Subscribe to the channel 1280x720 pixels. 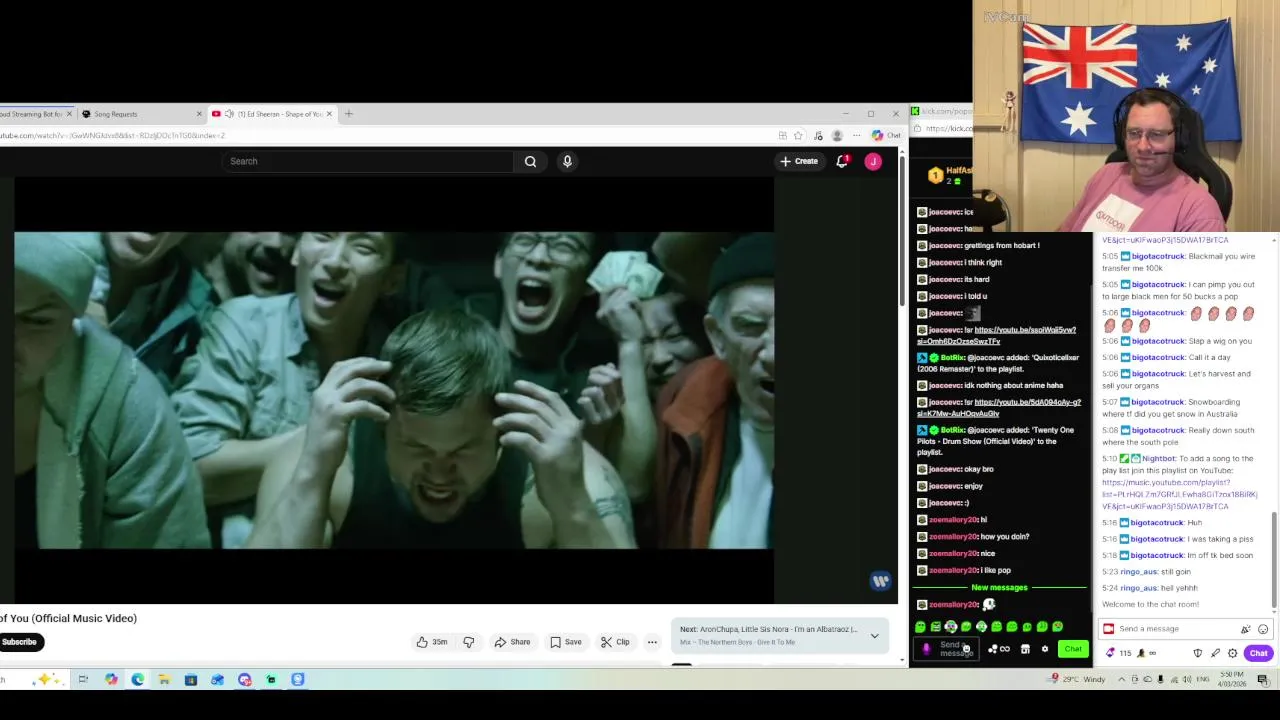19,642
